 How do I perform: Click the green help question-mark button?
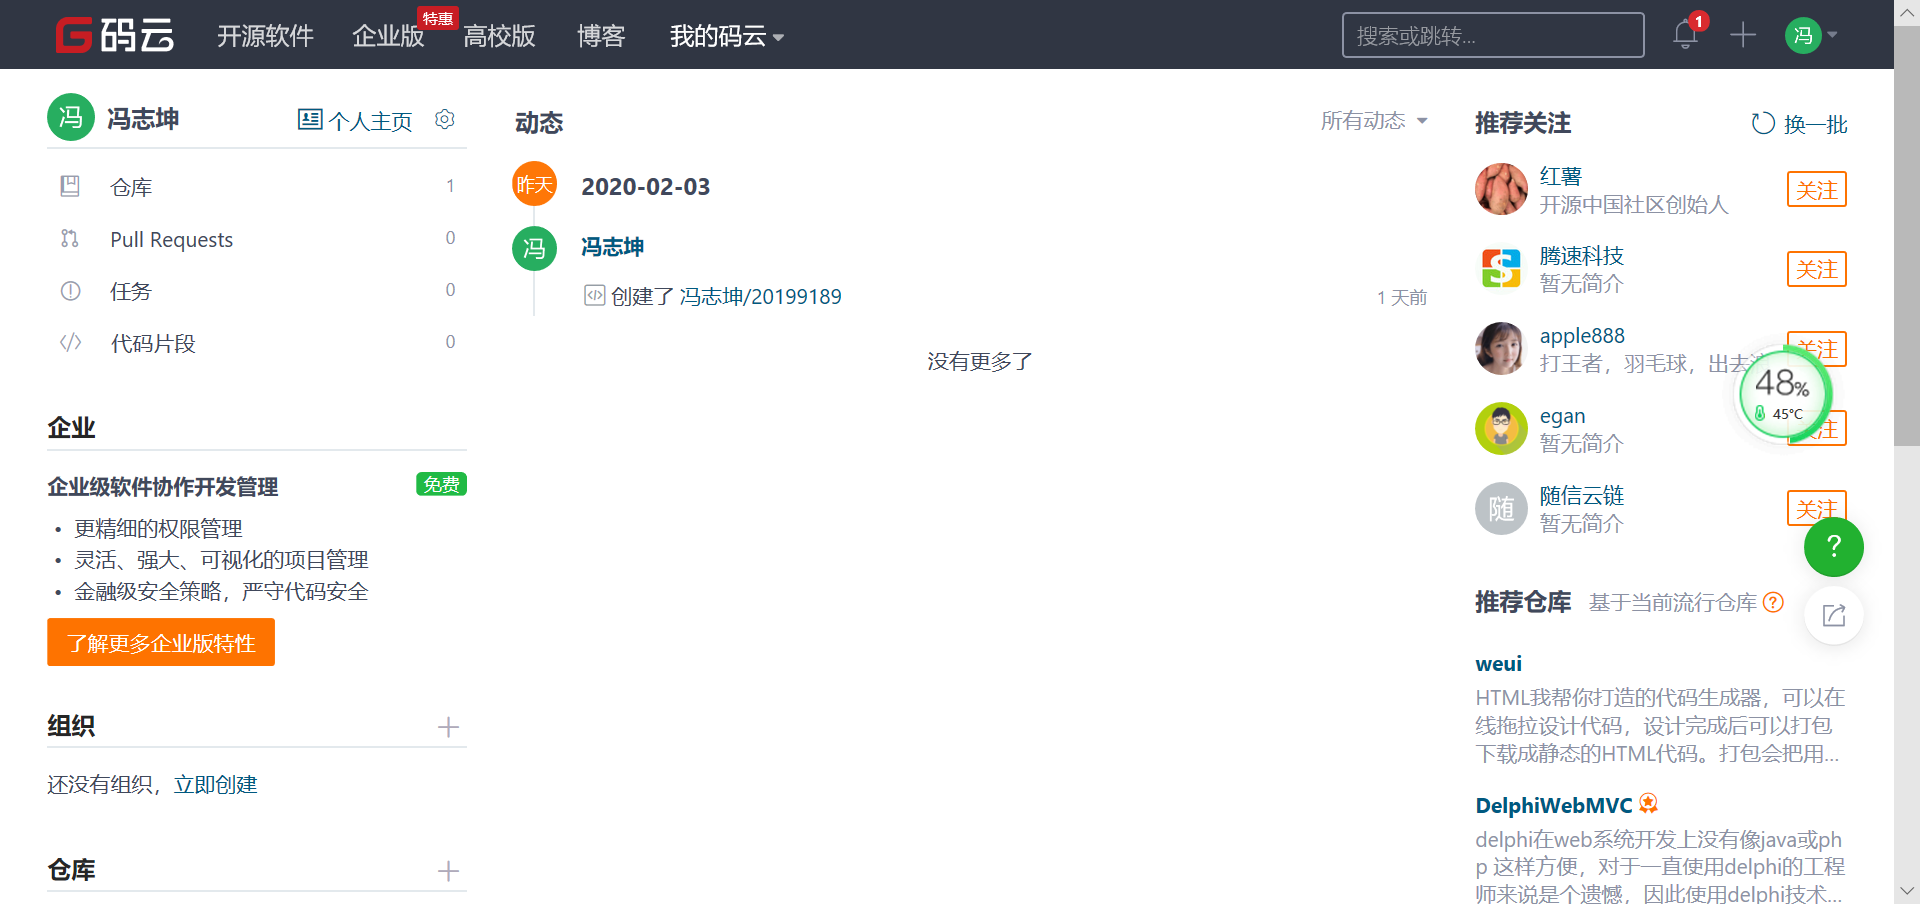(x=1834, y=547)
